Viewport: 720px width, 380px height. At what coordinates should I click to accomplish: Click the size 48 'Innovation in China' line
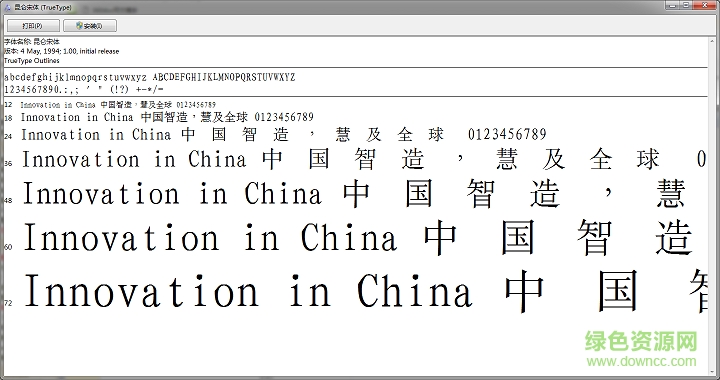[x=354, y=193]
